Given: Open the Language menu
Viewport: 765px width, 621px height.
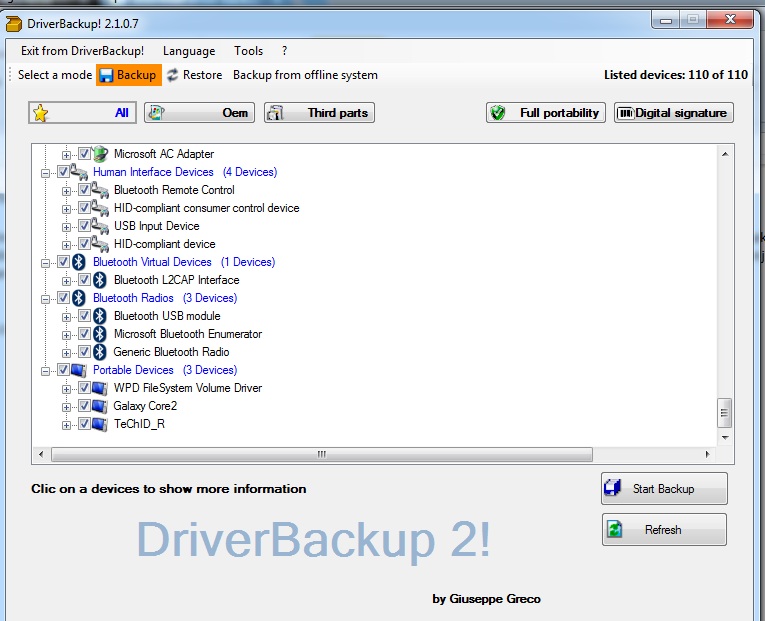Looking at the screenshot, I should pyautogui.click(x=189, y=51).
